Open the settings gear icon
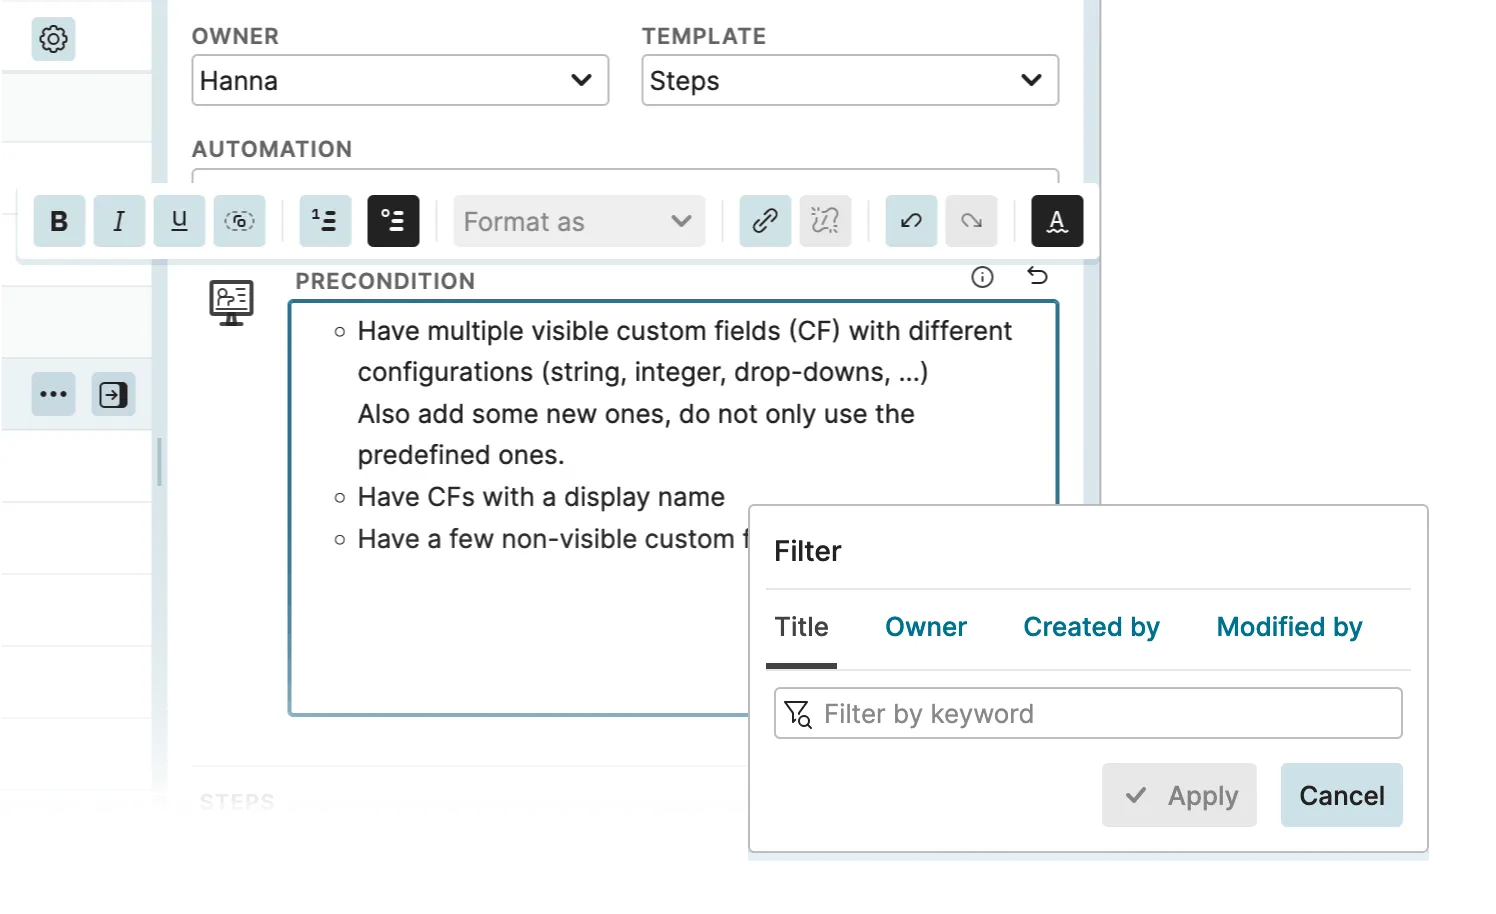1496x914 pixels. pyautogui.click(x=53, y=39)
